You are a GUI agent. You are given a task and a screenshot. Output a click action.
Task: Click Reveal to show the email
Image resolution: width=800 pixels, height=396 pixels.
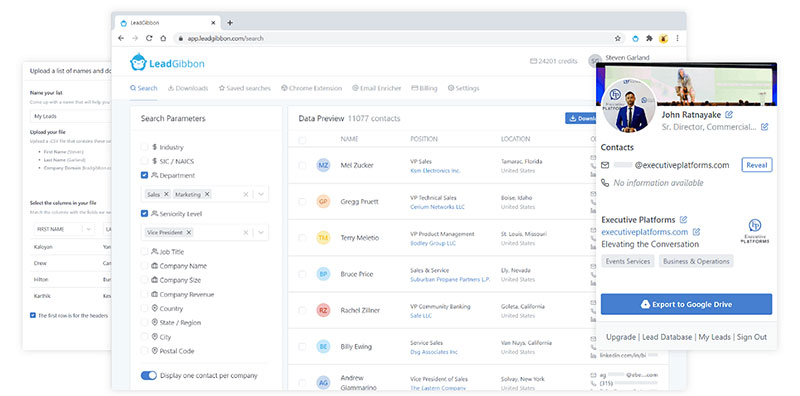757,165
